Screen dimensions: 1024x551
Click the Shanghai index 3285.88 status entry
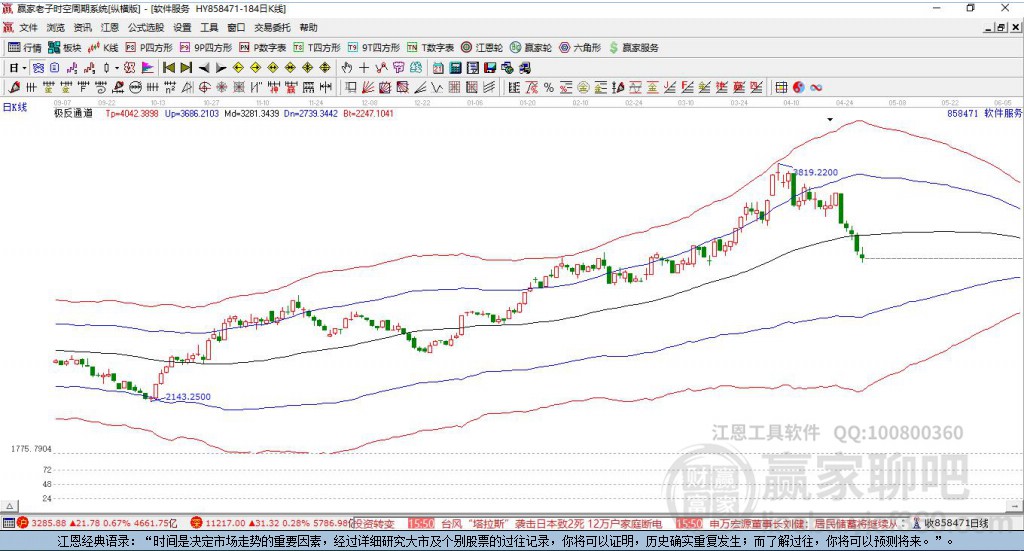click(x=97, y=523)
